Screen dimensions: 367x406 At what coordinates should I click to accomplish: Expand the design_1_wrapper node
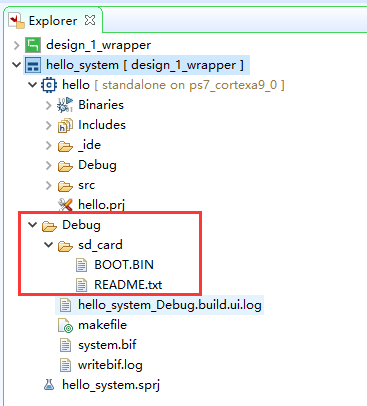pos(17,45)
